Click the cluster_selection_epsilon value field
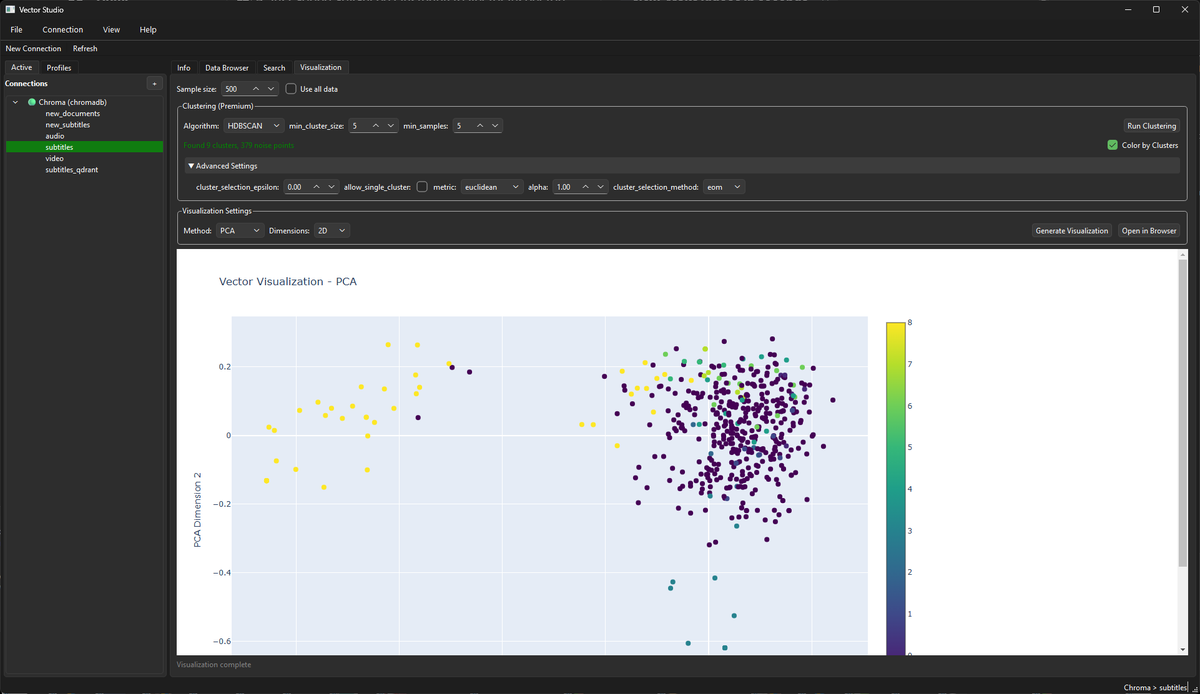1200x694 pixels. pyautogui.click(x=296, y=187)
